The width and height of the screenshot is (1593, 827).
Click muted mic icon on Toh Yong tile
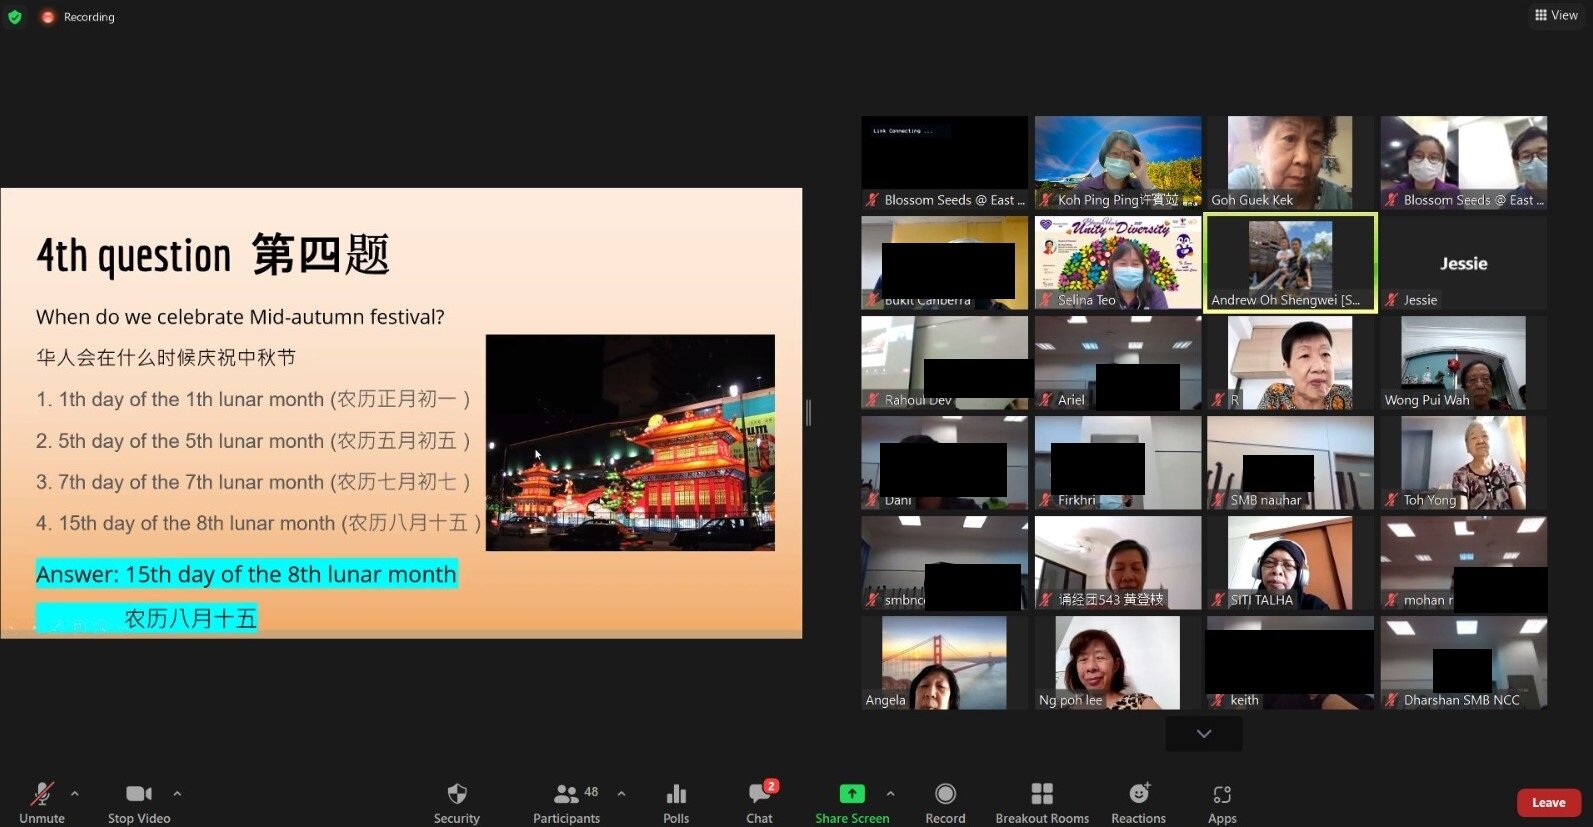[x=1391, y=500]
